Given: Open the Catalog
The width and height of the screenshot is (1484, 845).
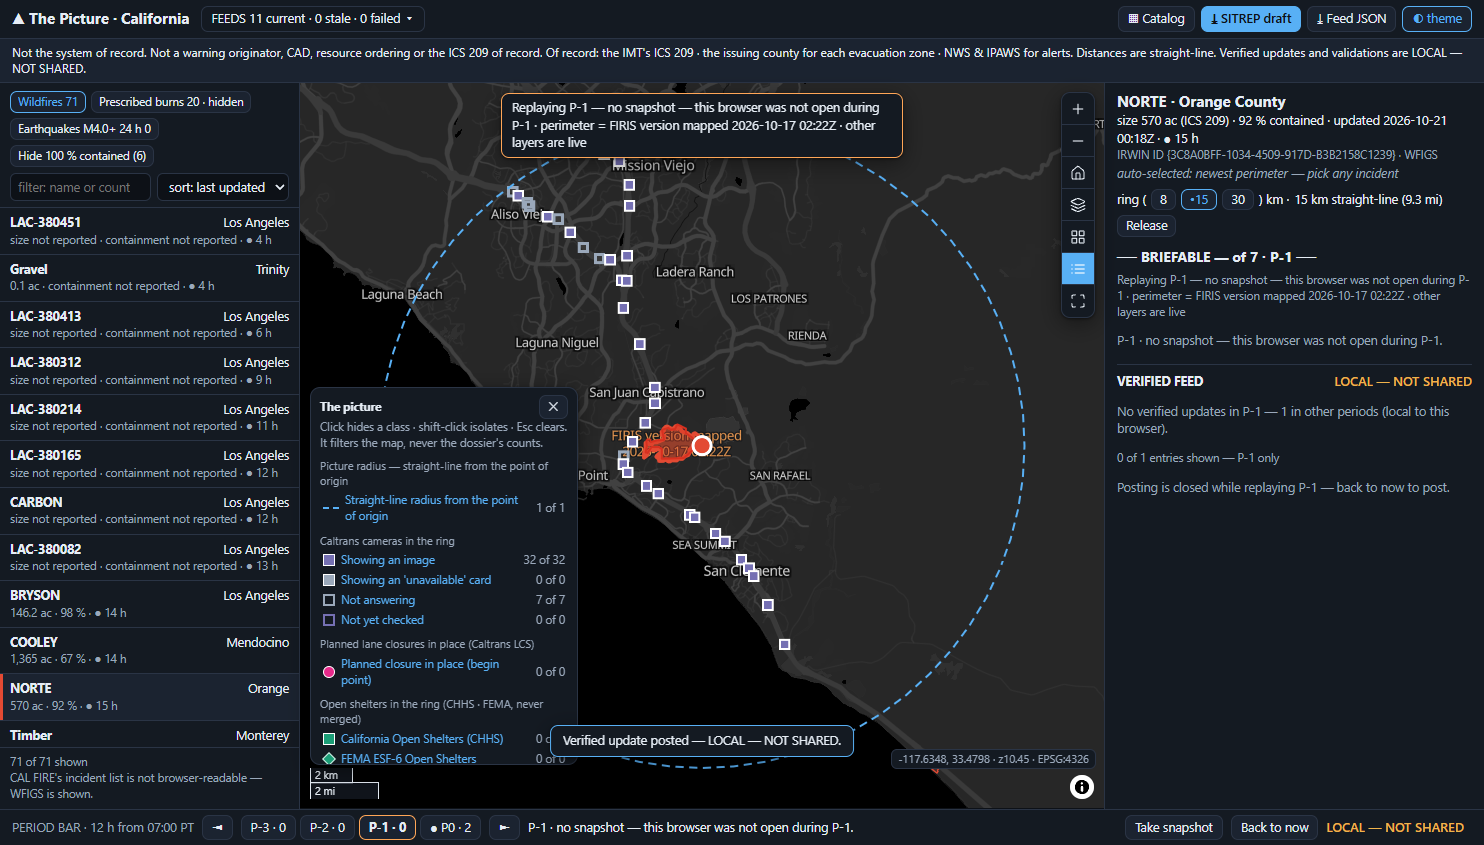Looking at the screenshot, I should pyautogui.click(x=1156, y=18).
